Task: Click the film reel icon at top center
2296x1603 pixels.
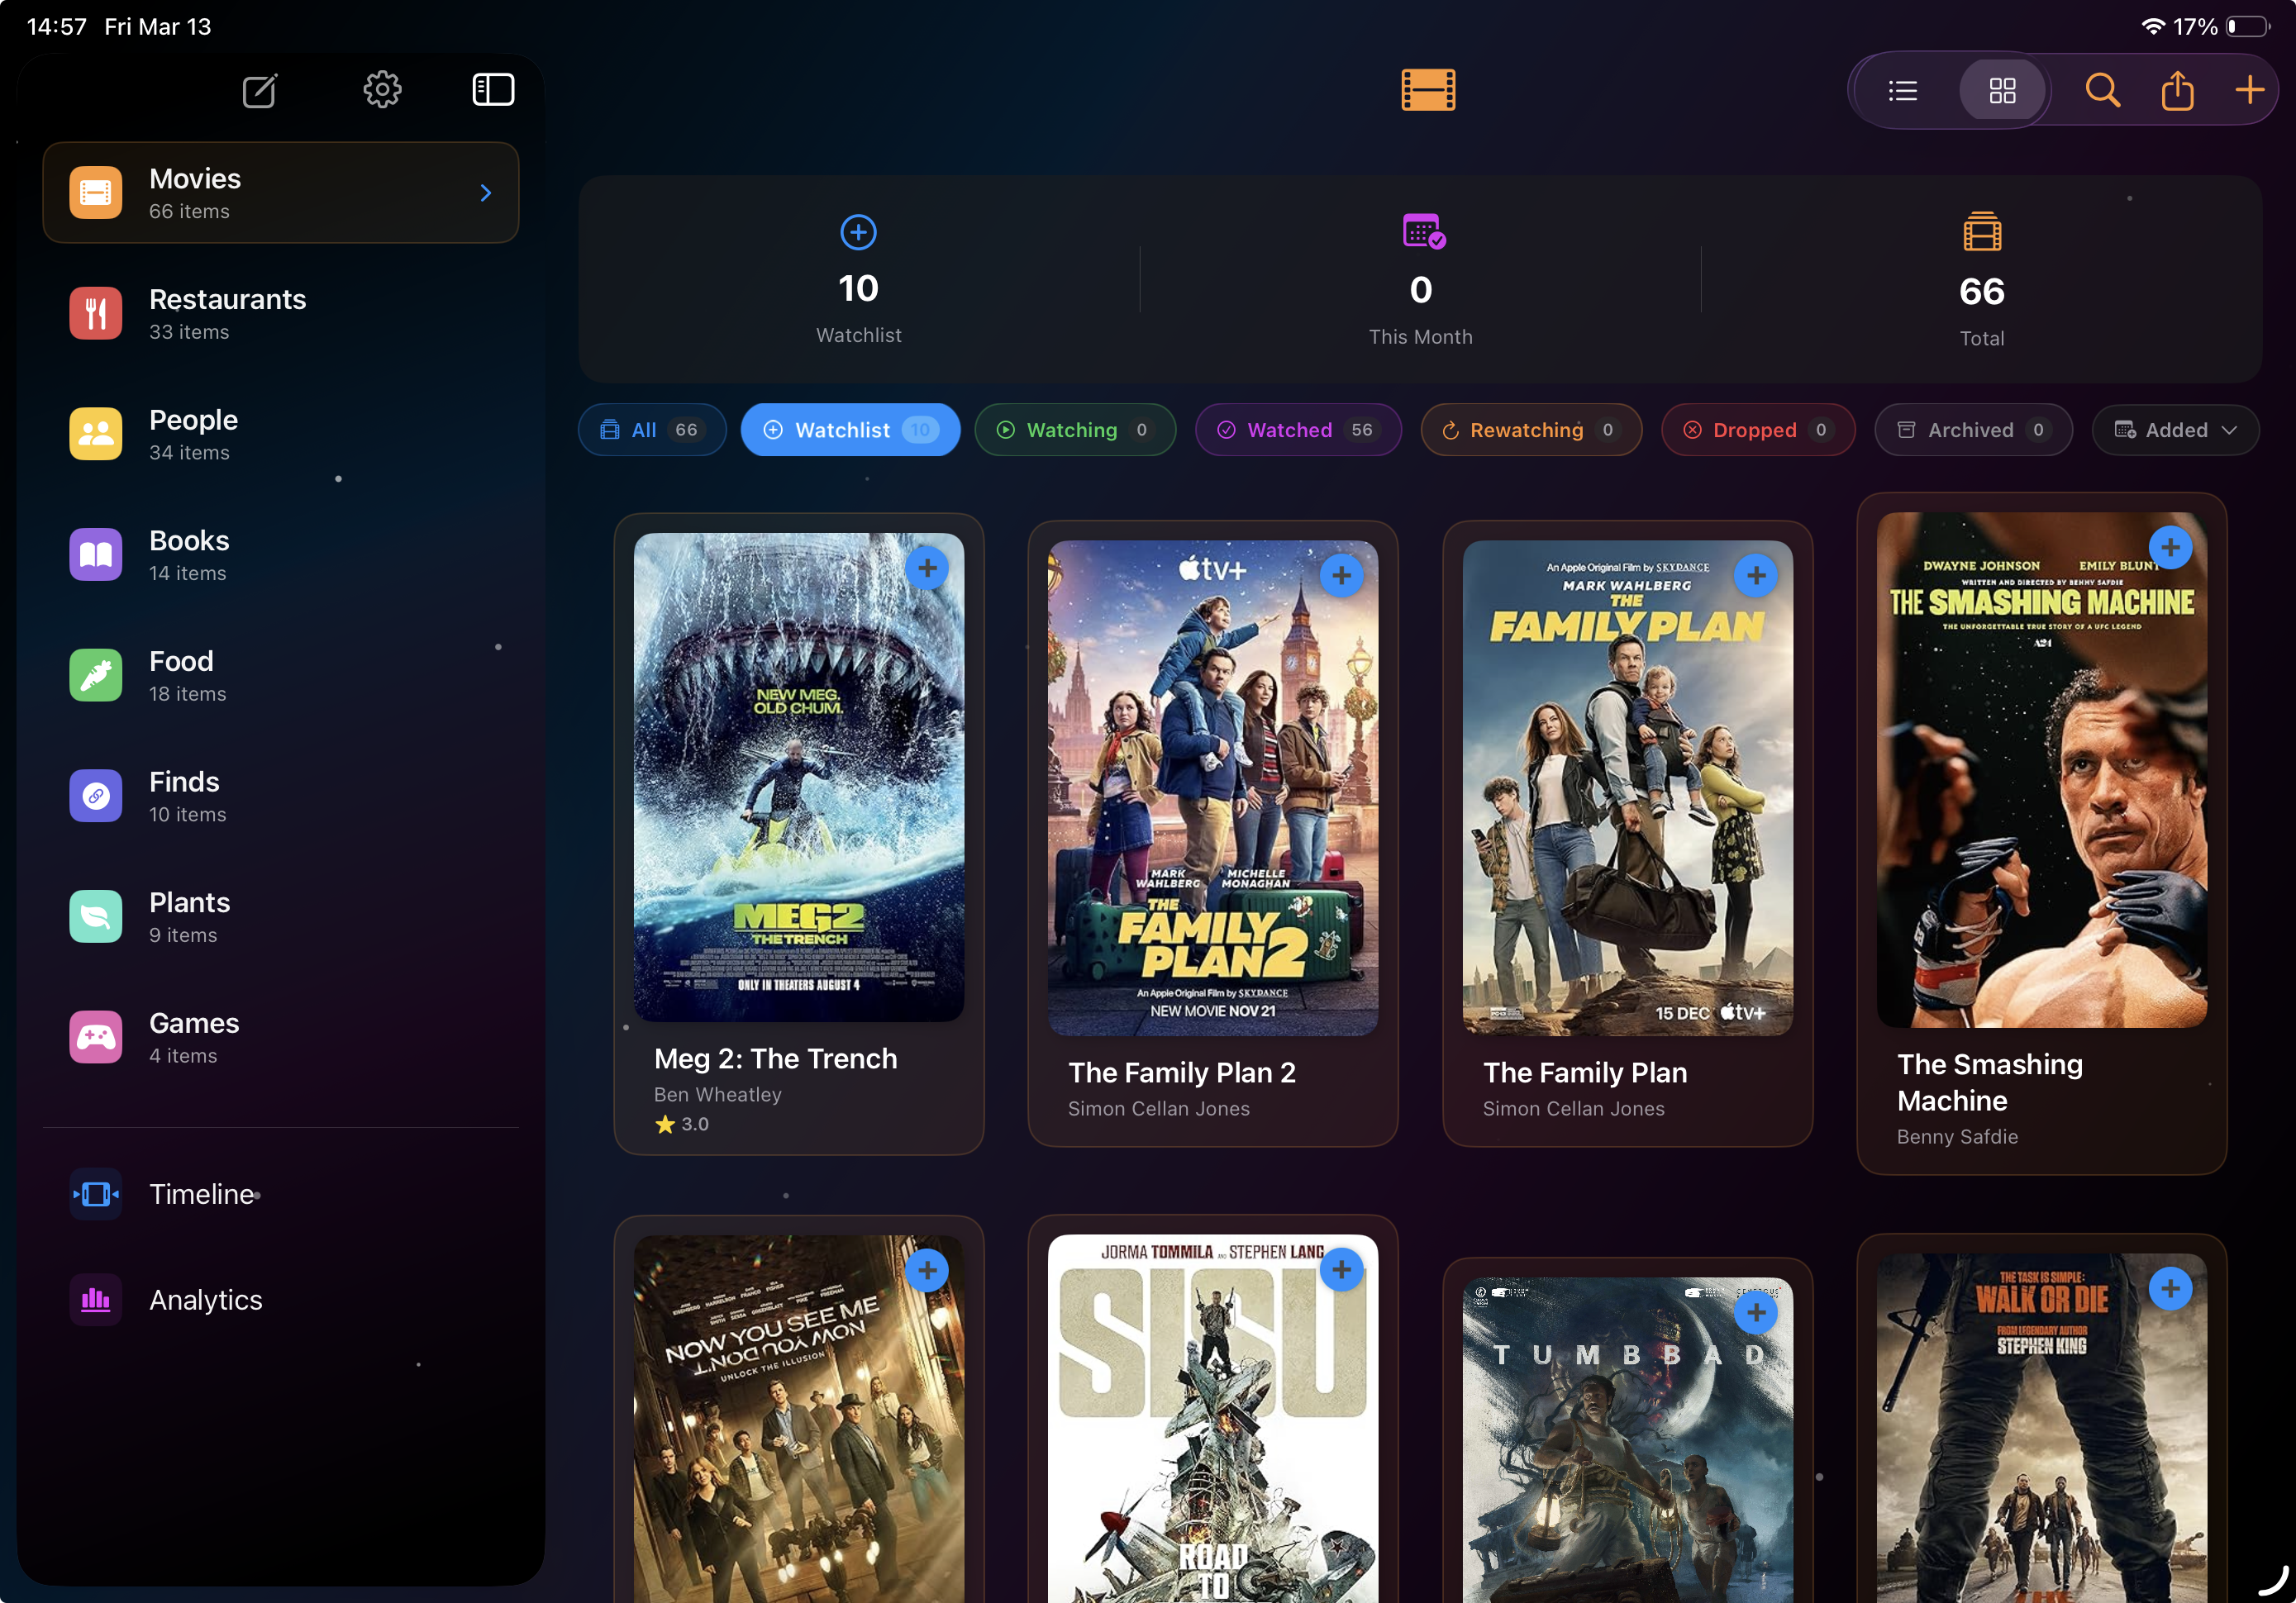Action: pyautogui.click(x=1427, y=89)
